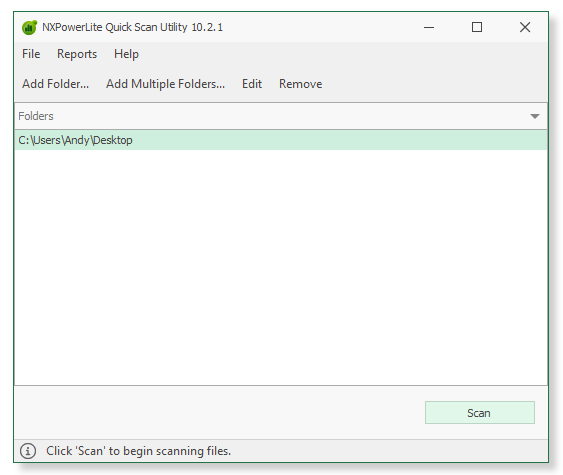563x475 pixels.
Task: Click Add Folder... in the toolbar
Action: point(55,84)
